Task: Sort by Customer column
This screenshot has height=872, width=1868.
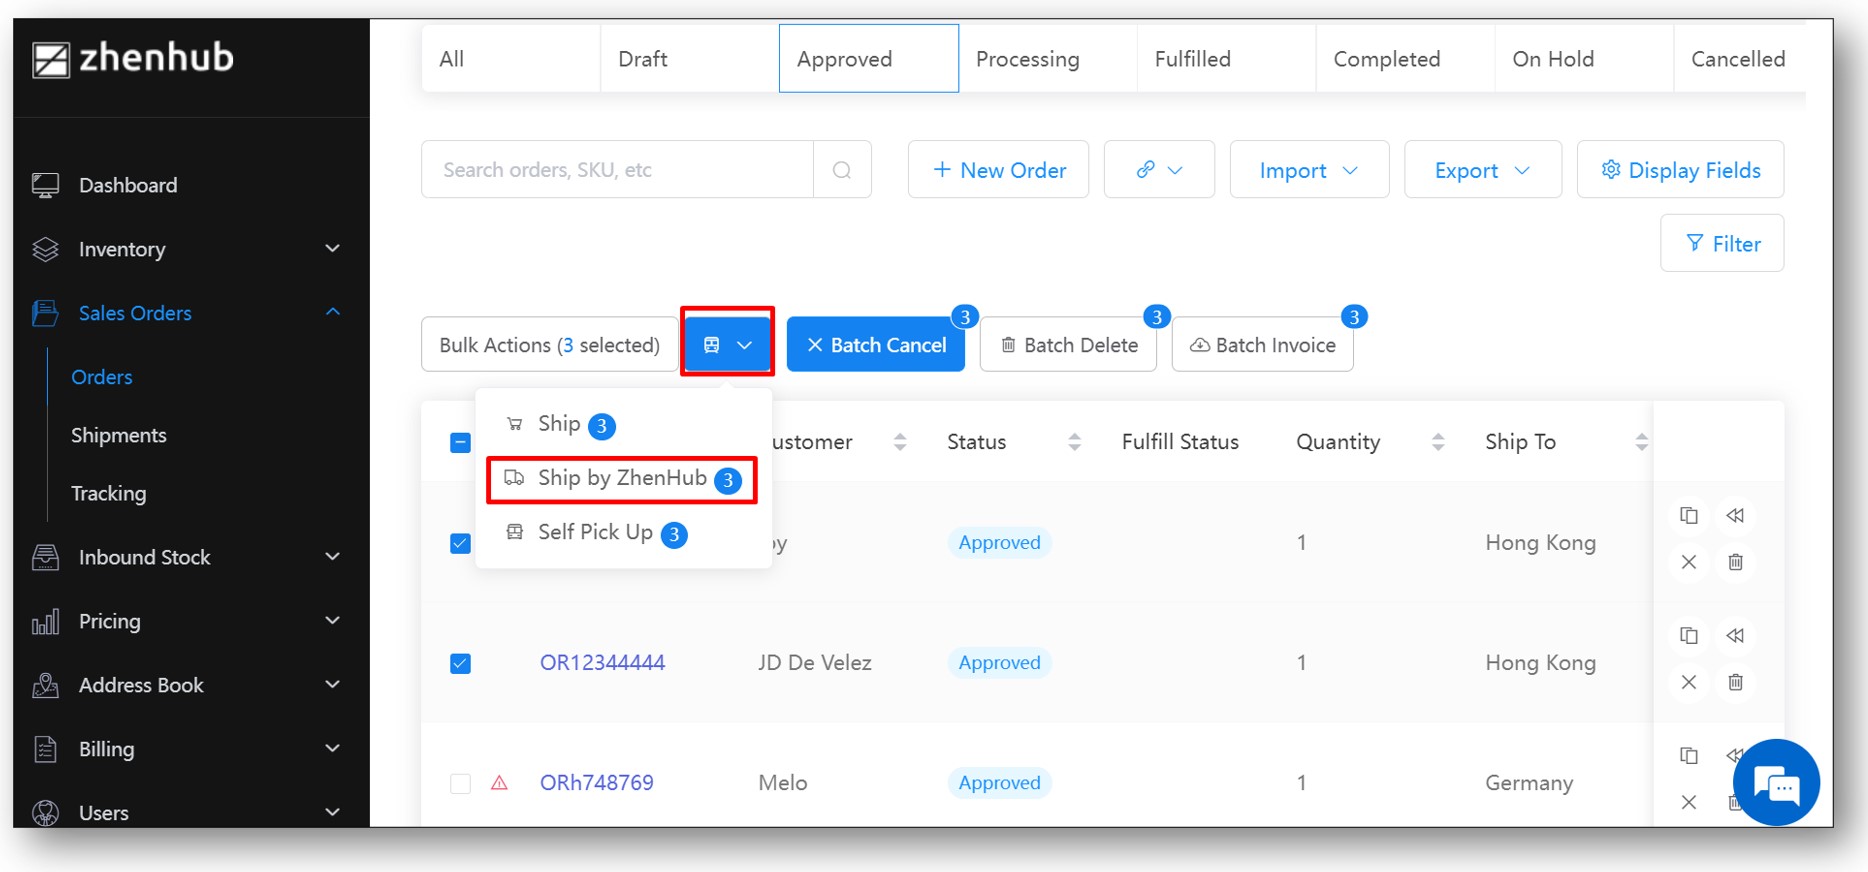Action: coord(900,442)
